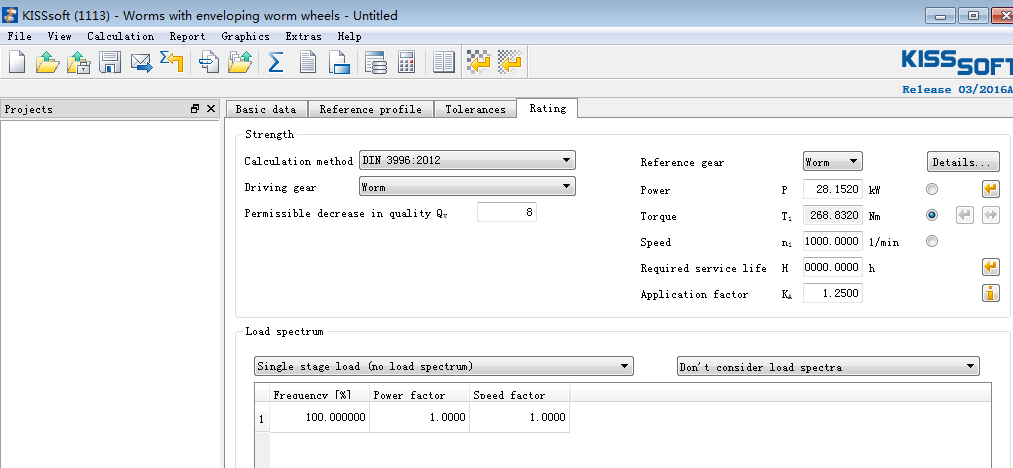Image resolution: width=1013 pixels, height=468 pixels.
Task: Open the calculator icon in the toolbar
Action: (406, 63)
